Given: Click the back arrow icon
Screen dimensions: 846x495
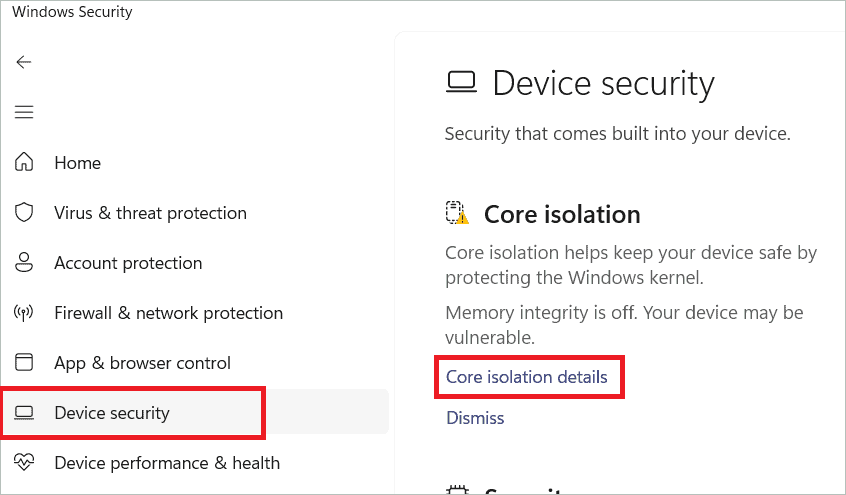Looking at the screenshot, I should click(x=24, y=62).
